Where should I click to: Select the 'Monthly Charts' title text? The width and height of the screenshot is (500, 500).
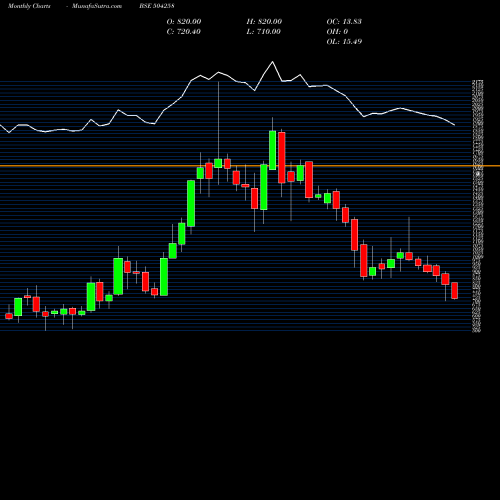coord(29,6)
